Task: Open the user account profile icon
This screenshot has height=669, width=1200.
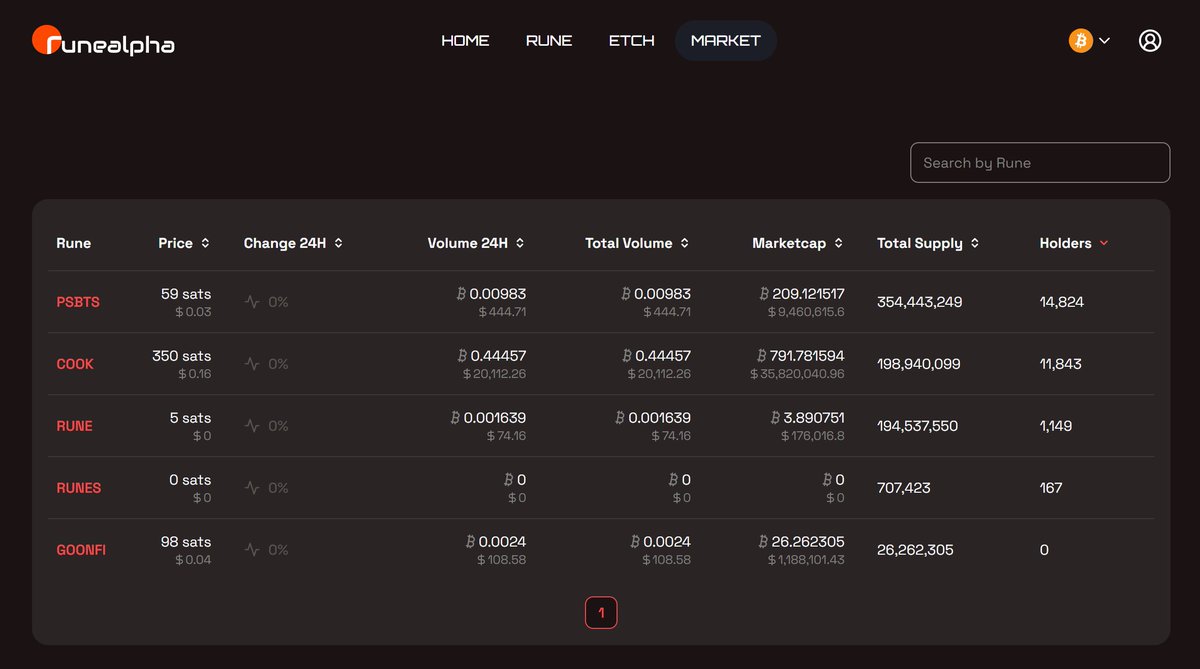Action: (1150, 41)
